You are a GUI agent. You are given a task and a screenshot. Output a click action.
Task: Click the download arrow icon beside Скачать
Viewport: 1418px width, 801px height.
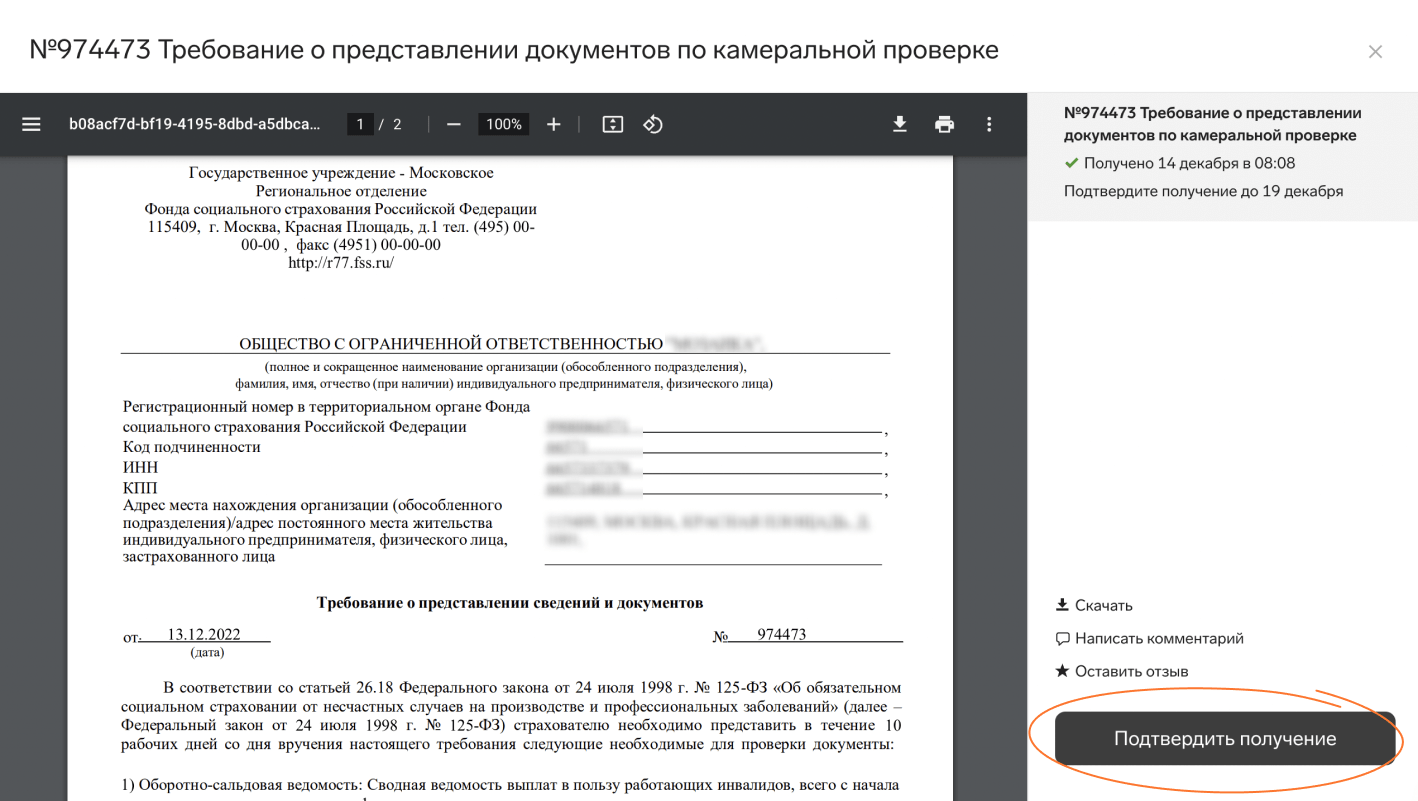point(1062,605)
